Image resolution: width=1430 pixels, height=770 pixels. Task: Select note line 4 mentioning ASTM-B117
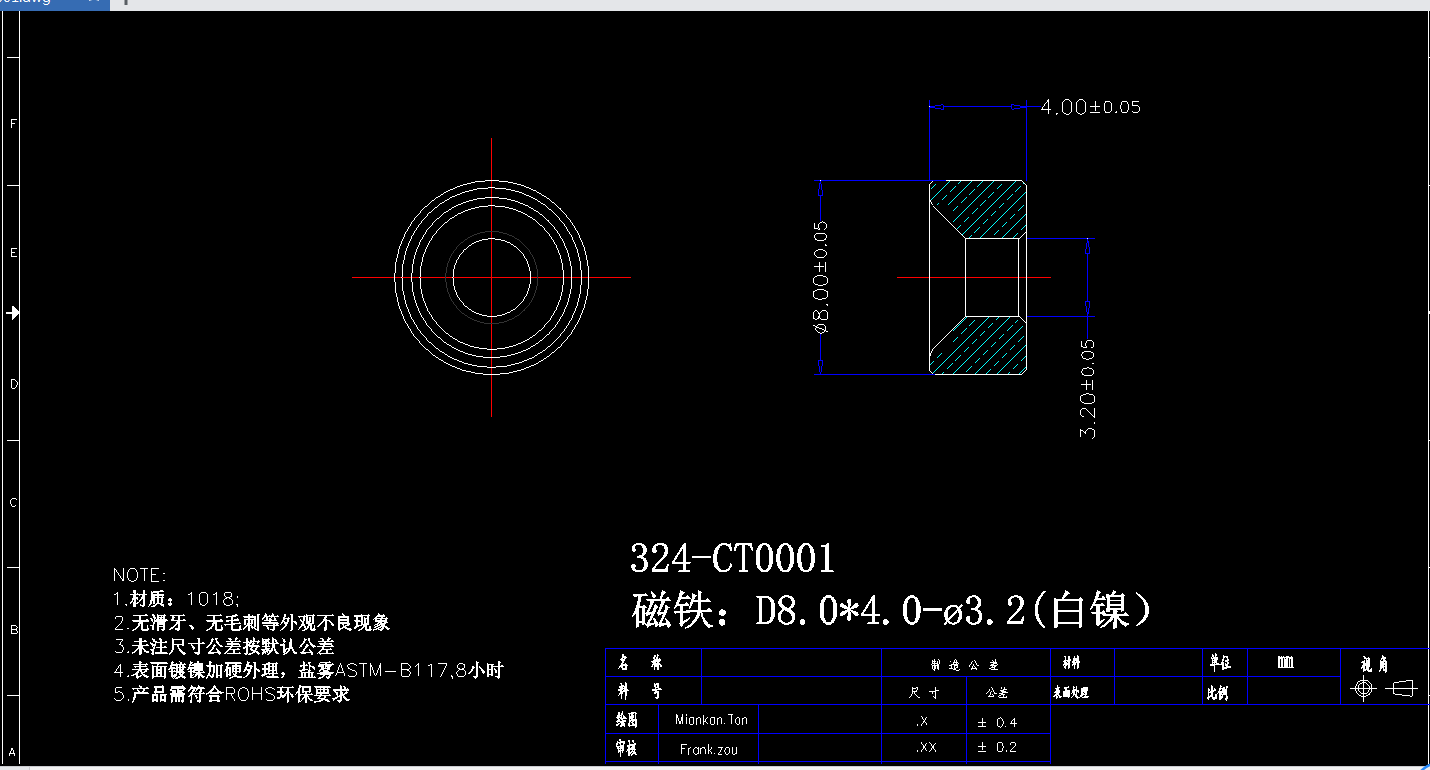[308, 671]
